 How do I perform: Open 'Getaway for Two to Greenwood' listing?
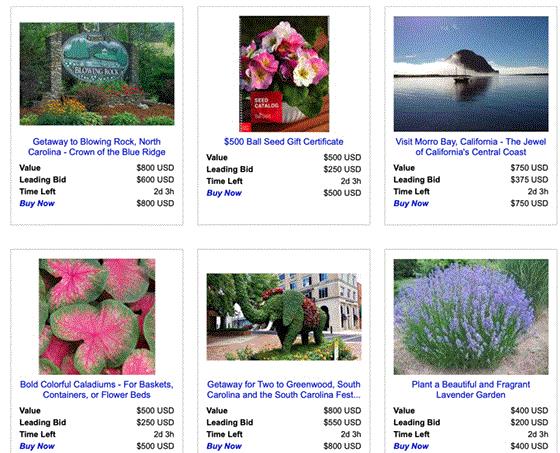point(284,390)
